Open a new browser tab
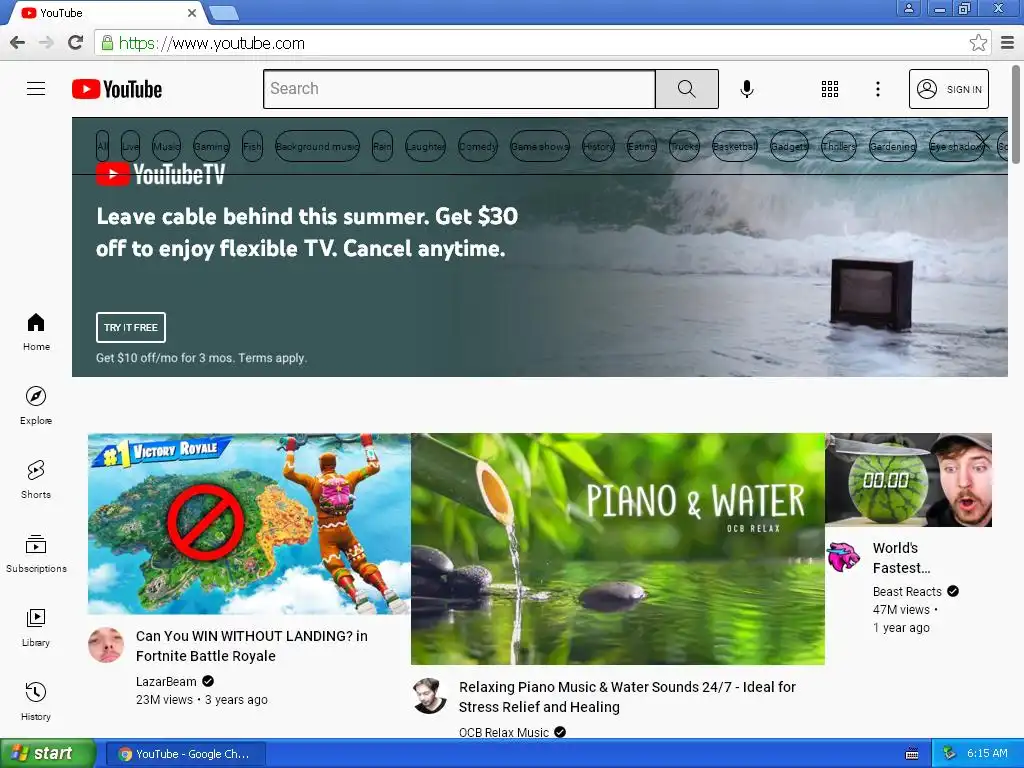 [224, 12]
